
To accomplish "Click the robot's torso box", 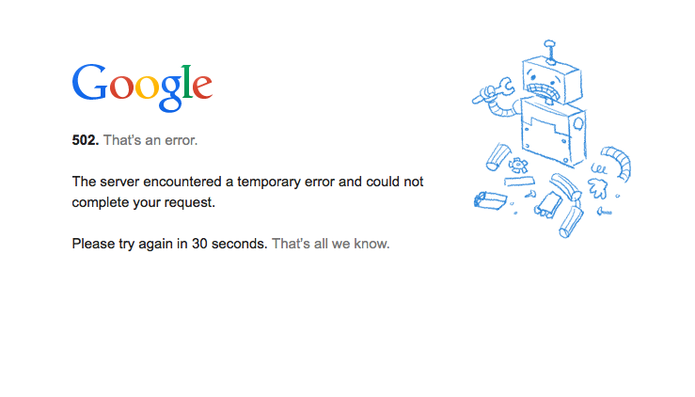I will coord(554,132).
